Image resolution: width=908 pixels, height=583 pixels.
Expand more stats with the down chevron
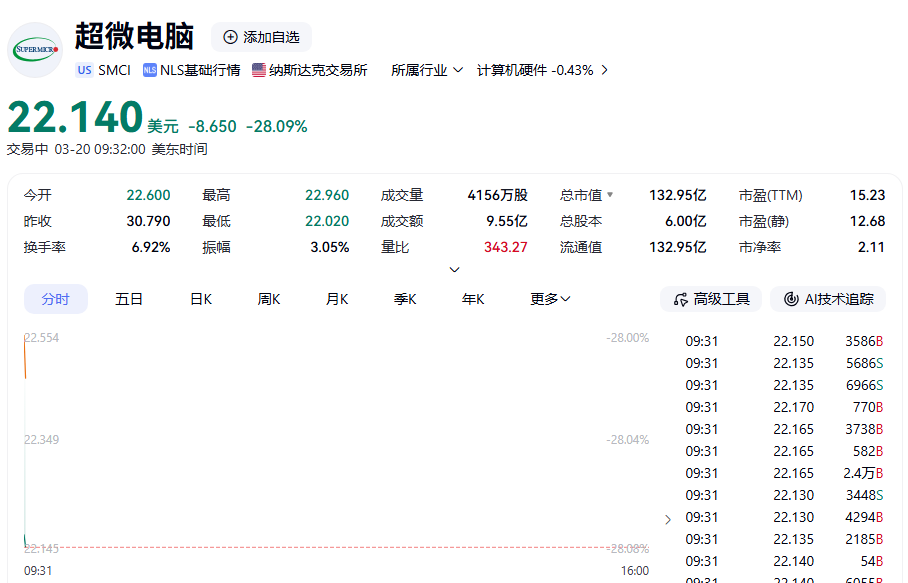(x=455, y=269)
